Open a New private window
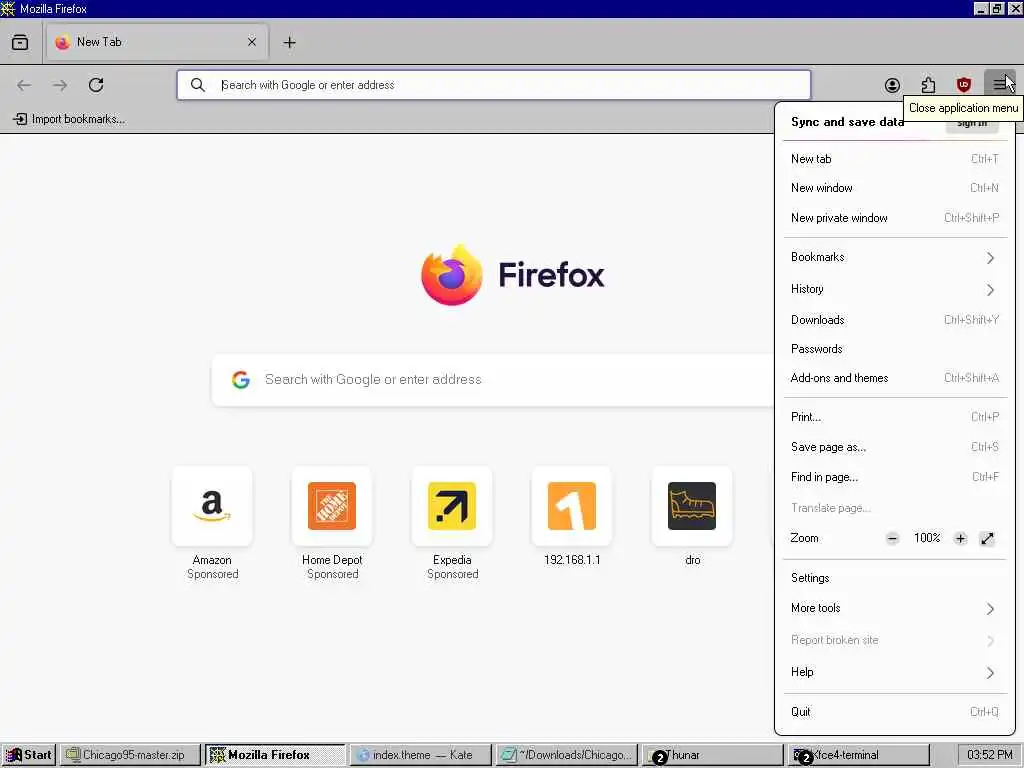Screen dimensions: 1024x768 click(895, 218)
